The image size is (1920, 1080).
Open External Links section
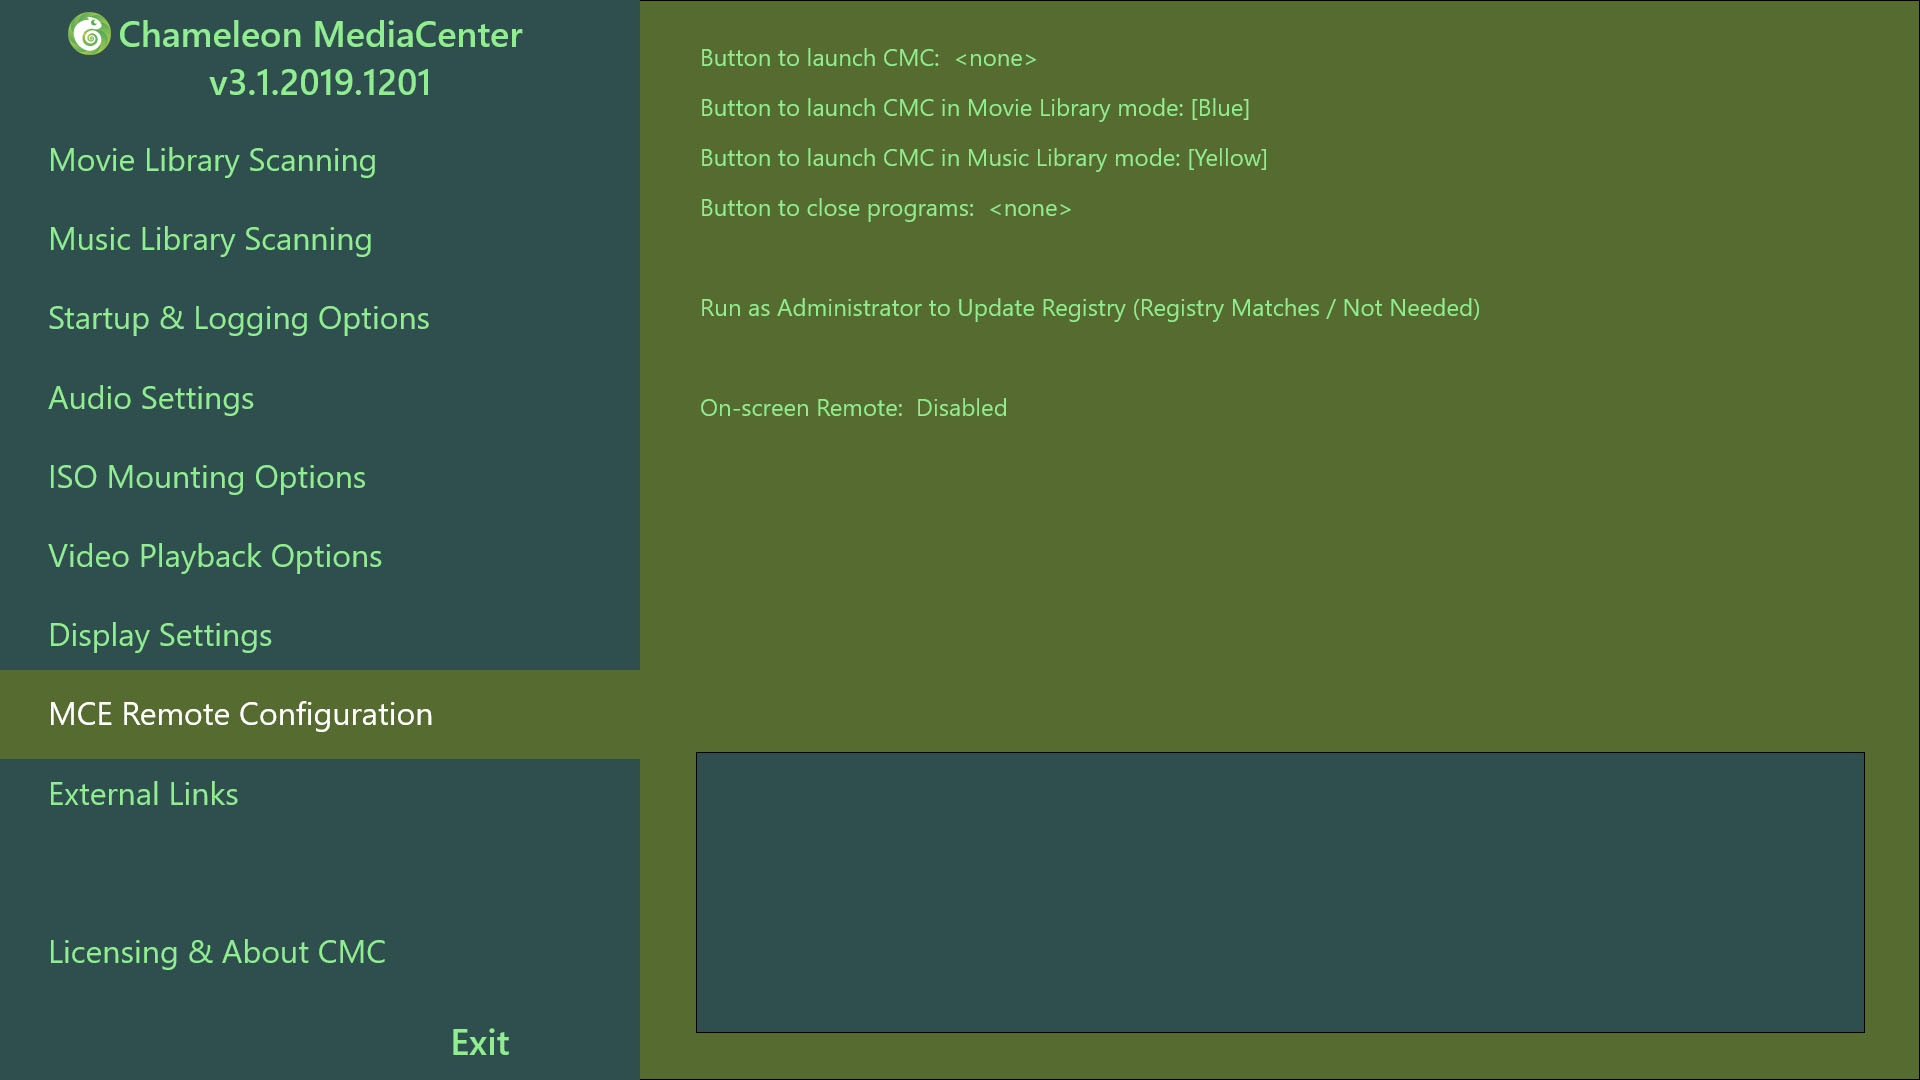pos(144,793)
